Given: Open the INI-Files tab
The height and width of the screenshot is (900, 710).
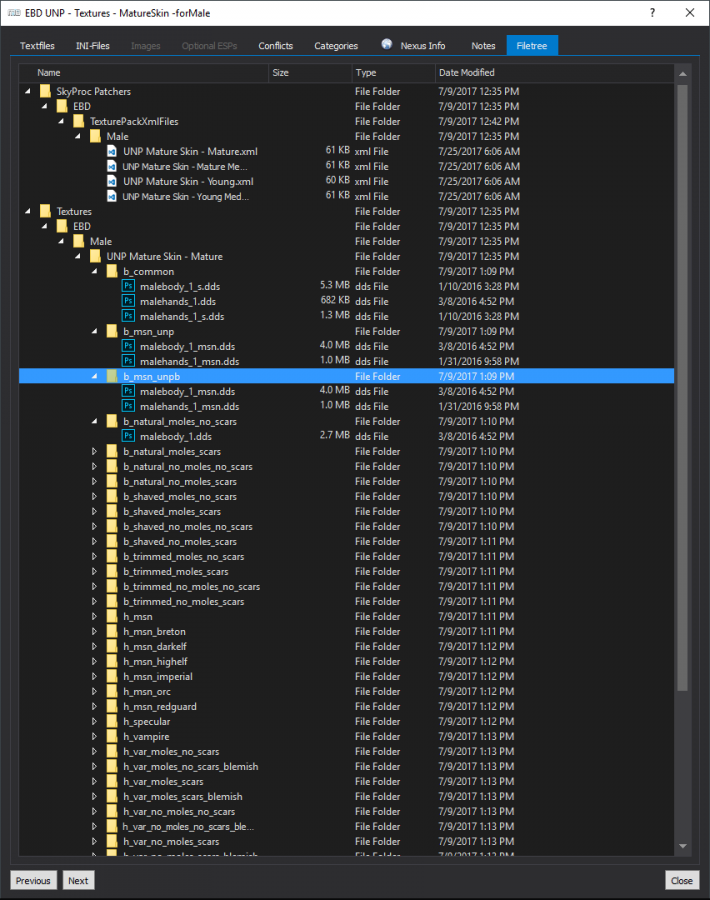Looking at the screenshot, I should tap(92, 45).
